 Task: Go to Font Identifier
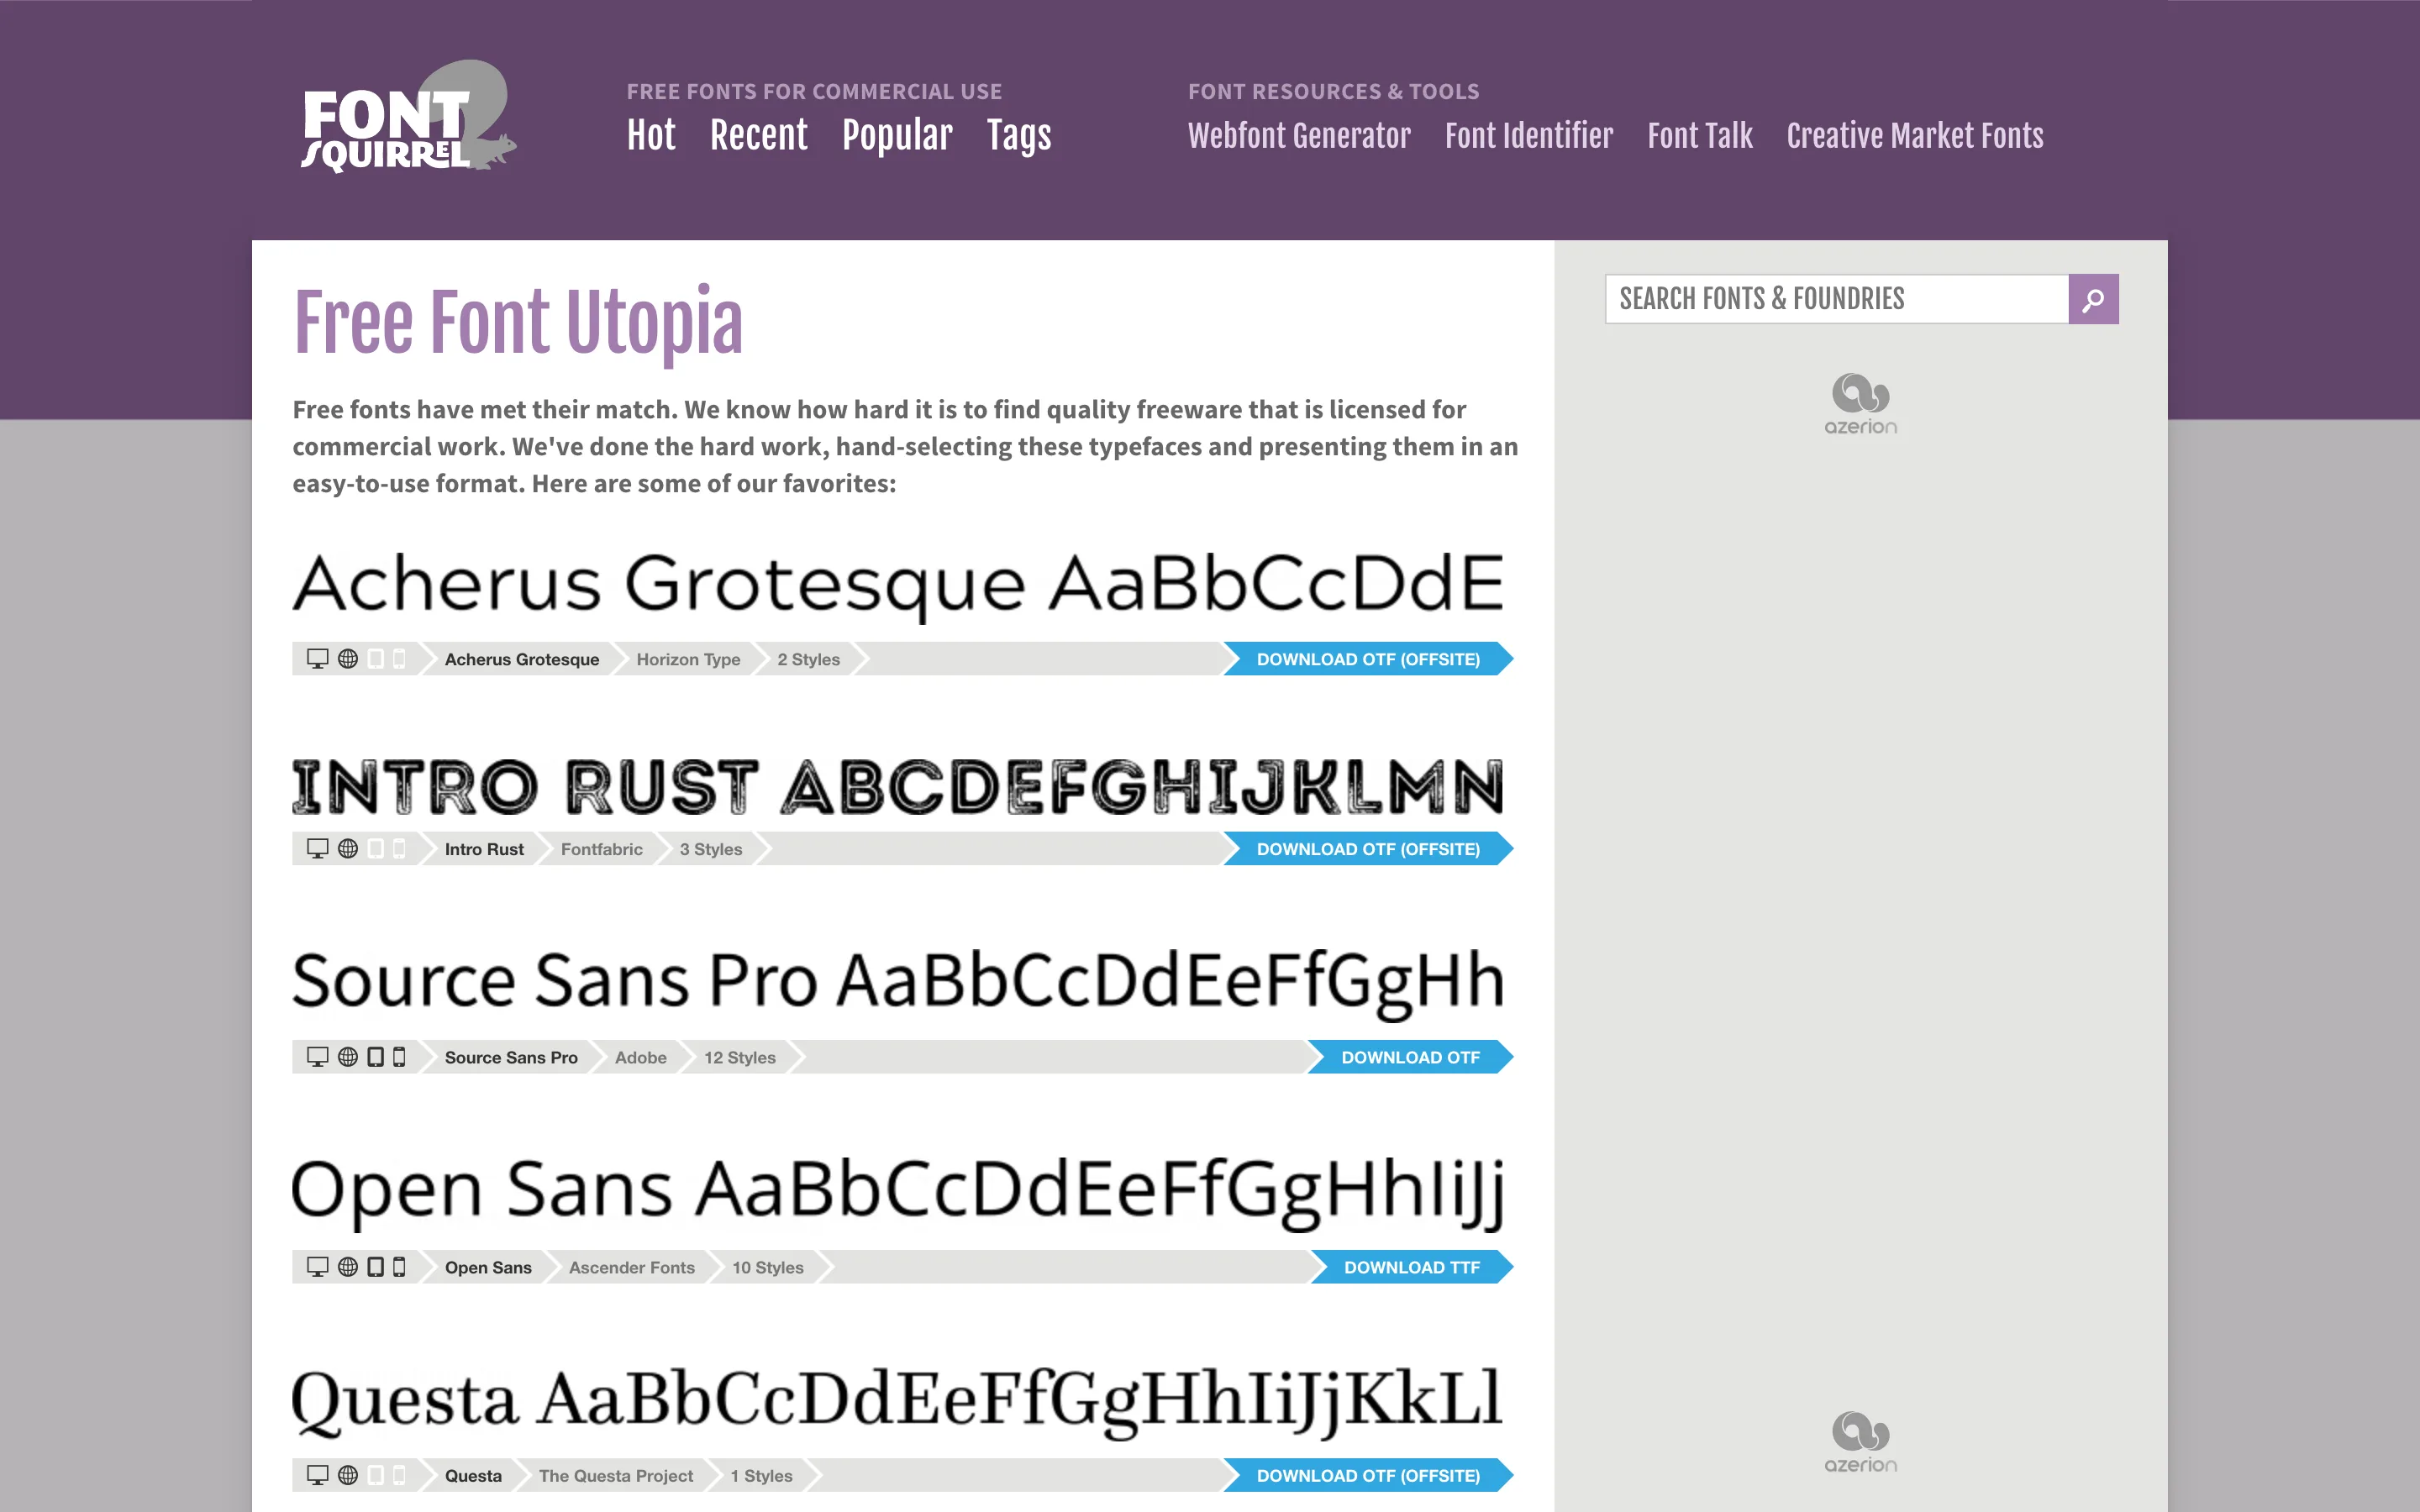[x=1529, y=135]
